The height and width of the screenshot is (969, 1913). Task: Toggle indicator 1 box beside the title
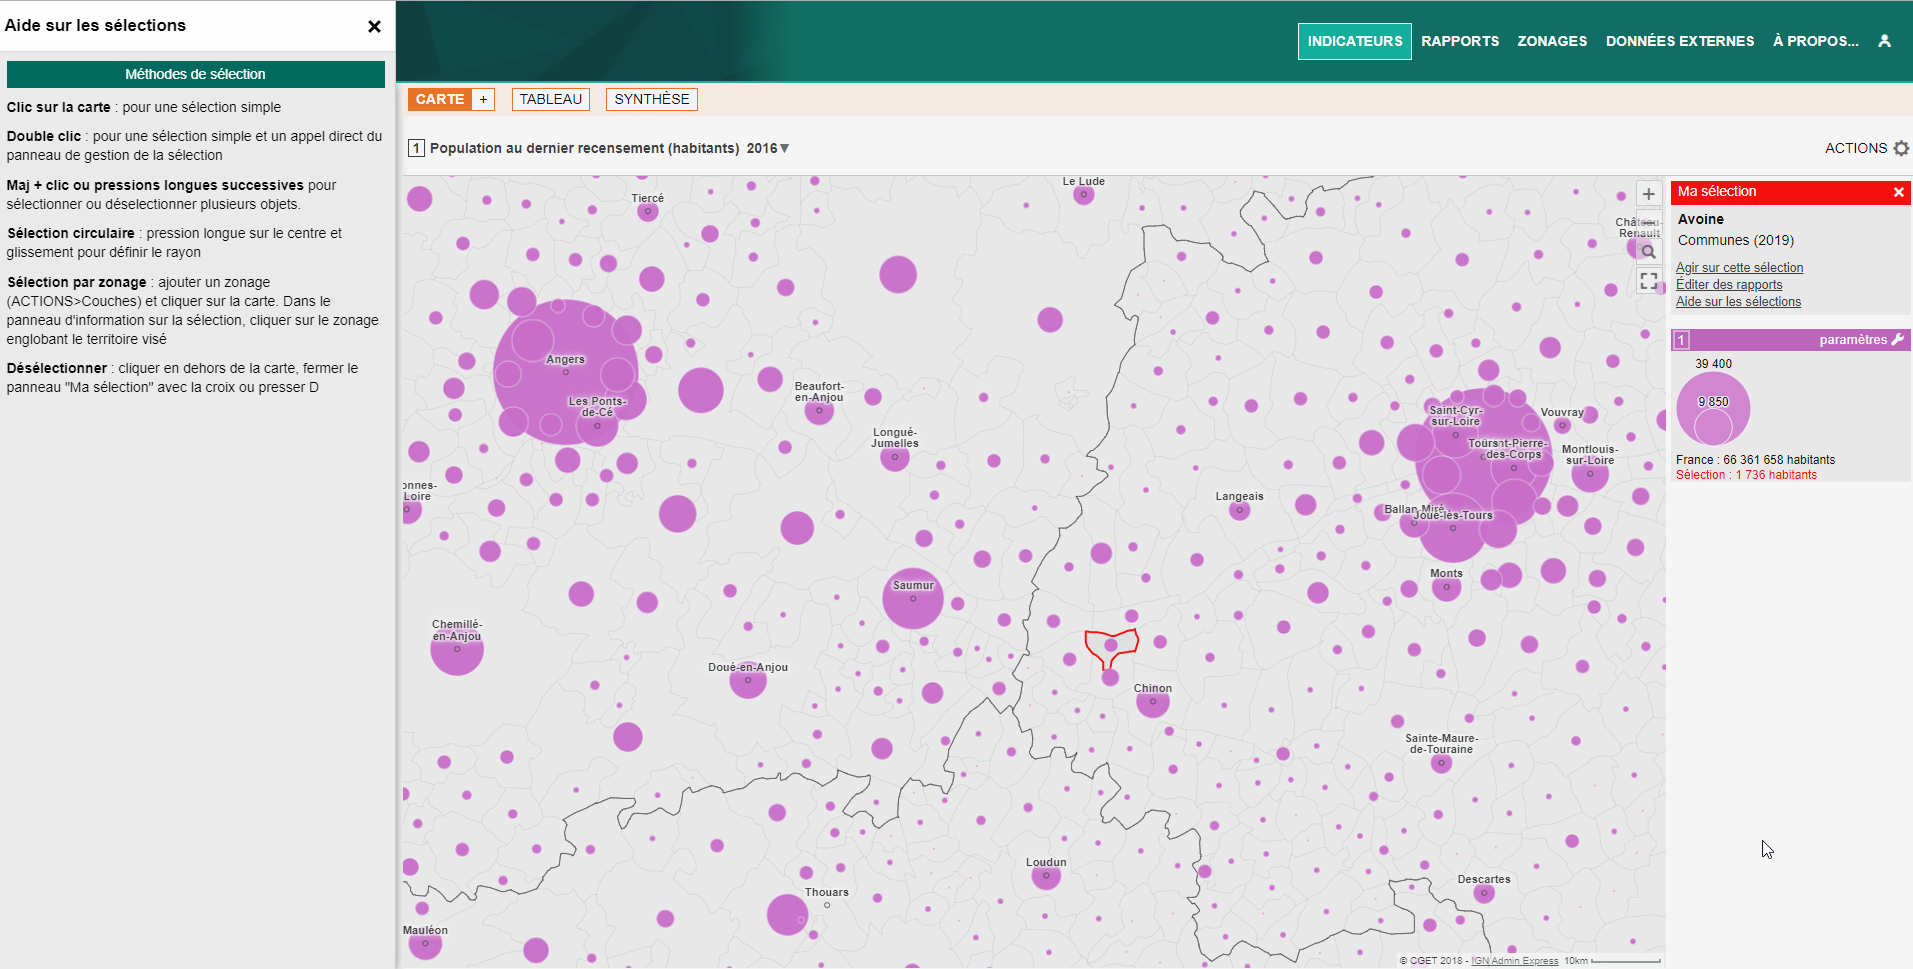pyautogui.click(x=416, y=148)
